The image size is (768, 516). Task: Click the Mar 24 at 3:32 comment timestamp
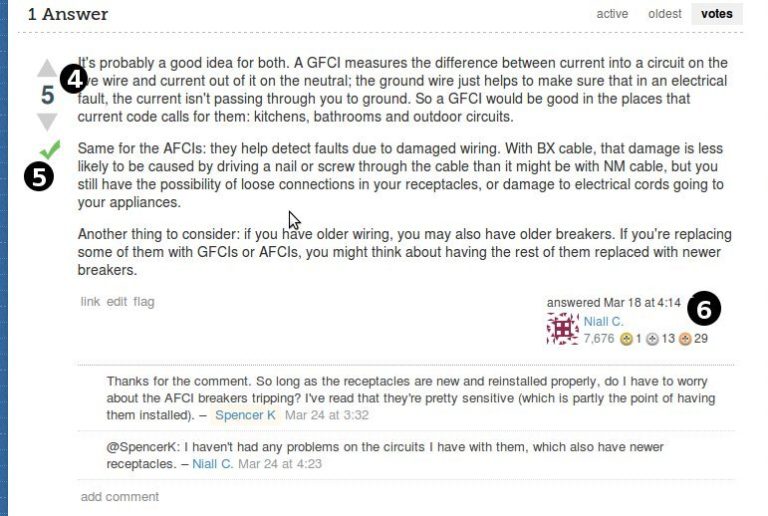327,415
